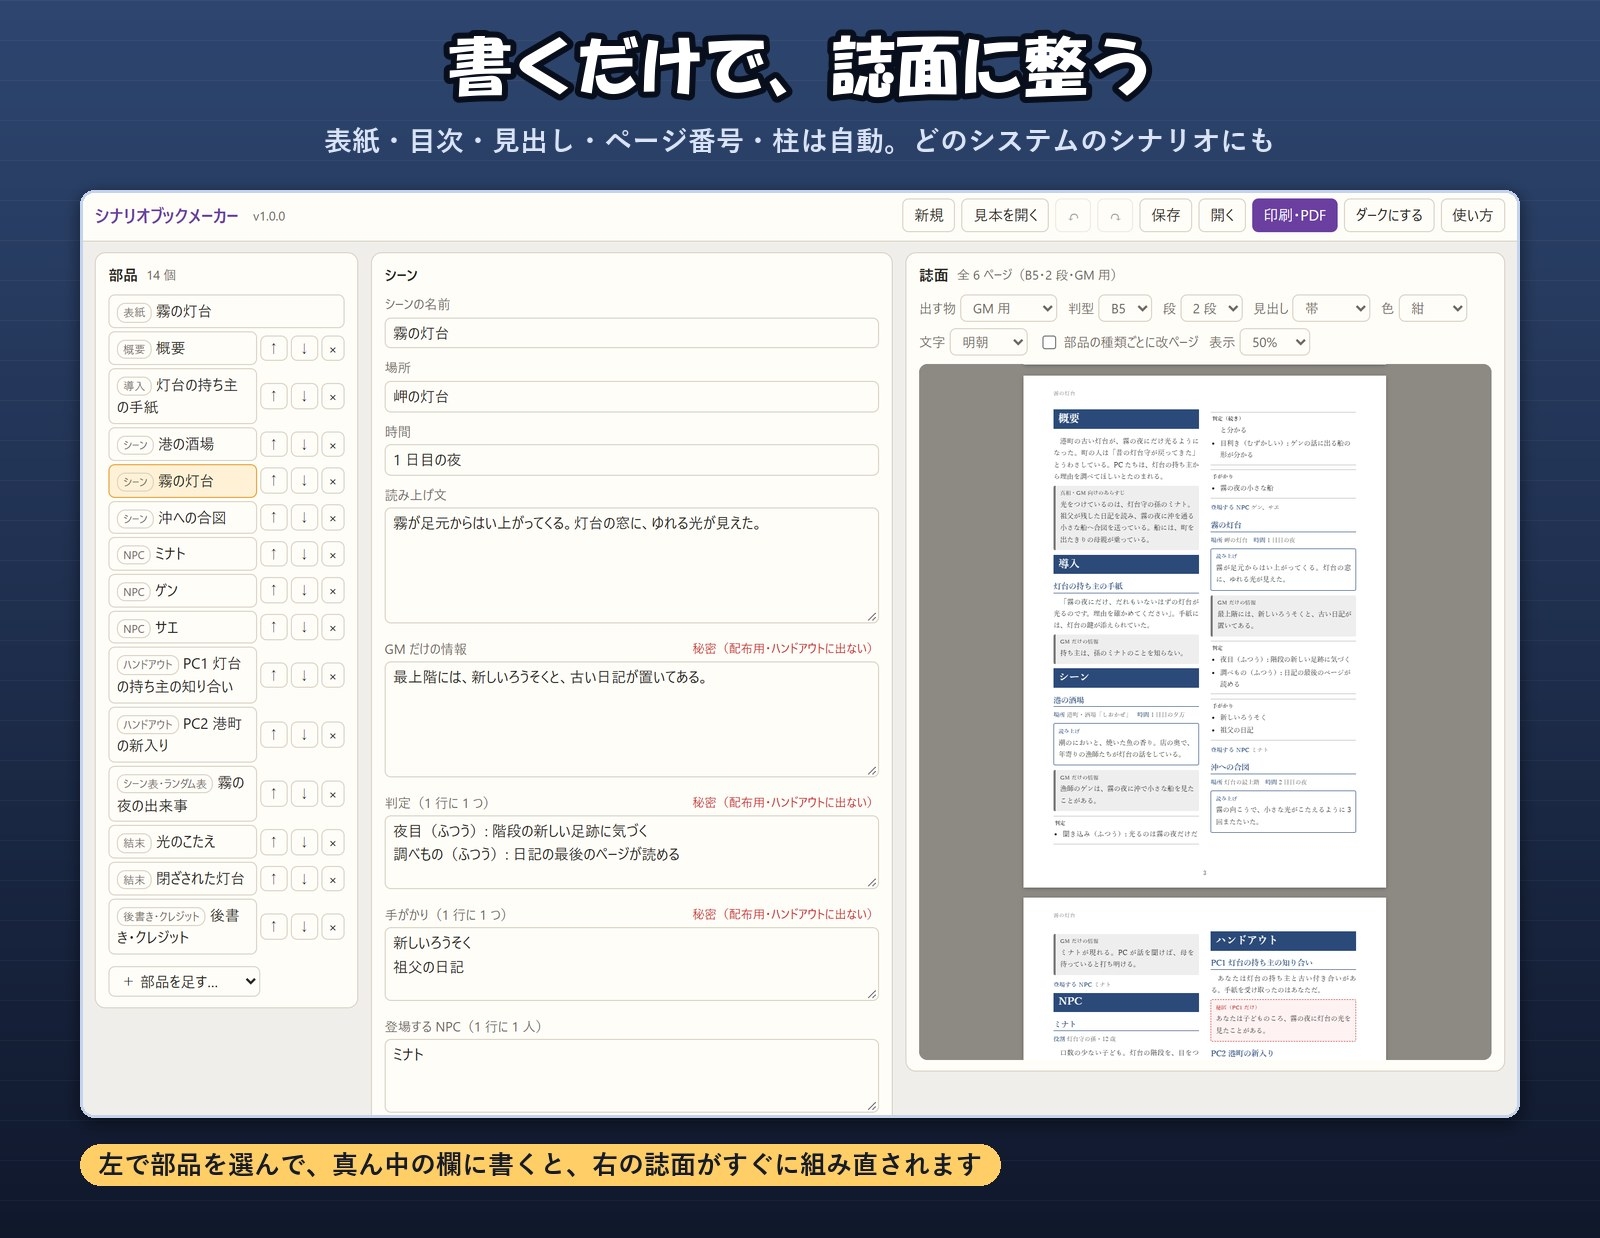Image resolution: width=1600 pixels, height=1238 pixels.
Task: Delete NPC サエ
Action: pyautogui.click(x=333, y=628)
